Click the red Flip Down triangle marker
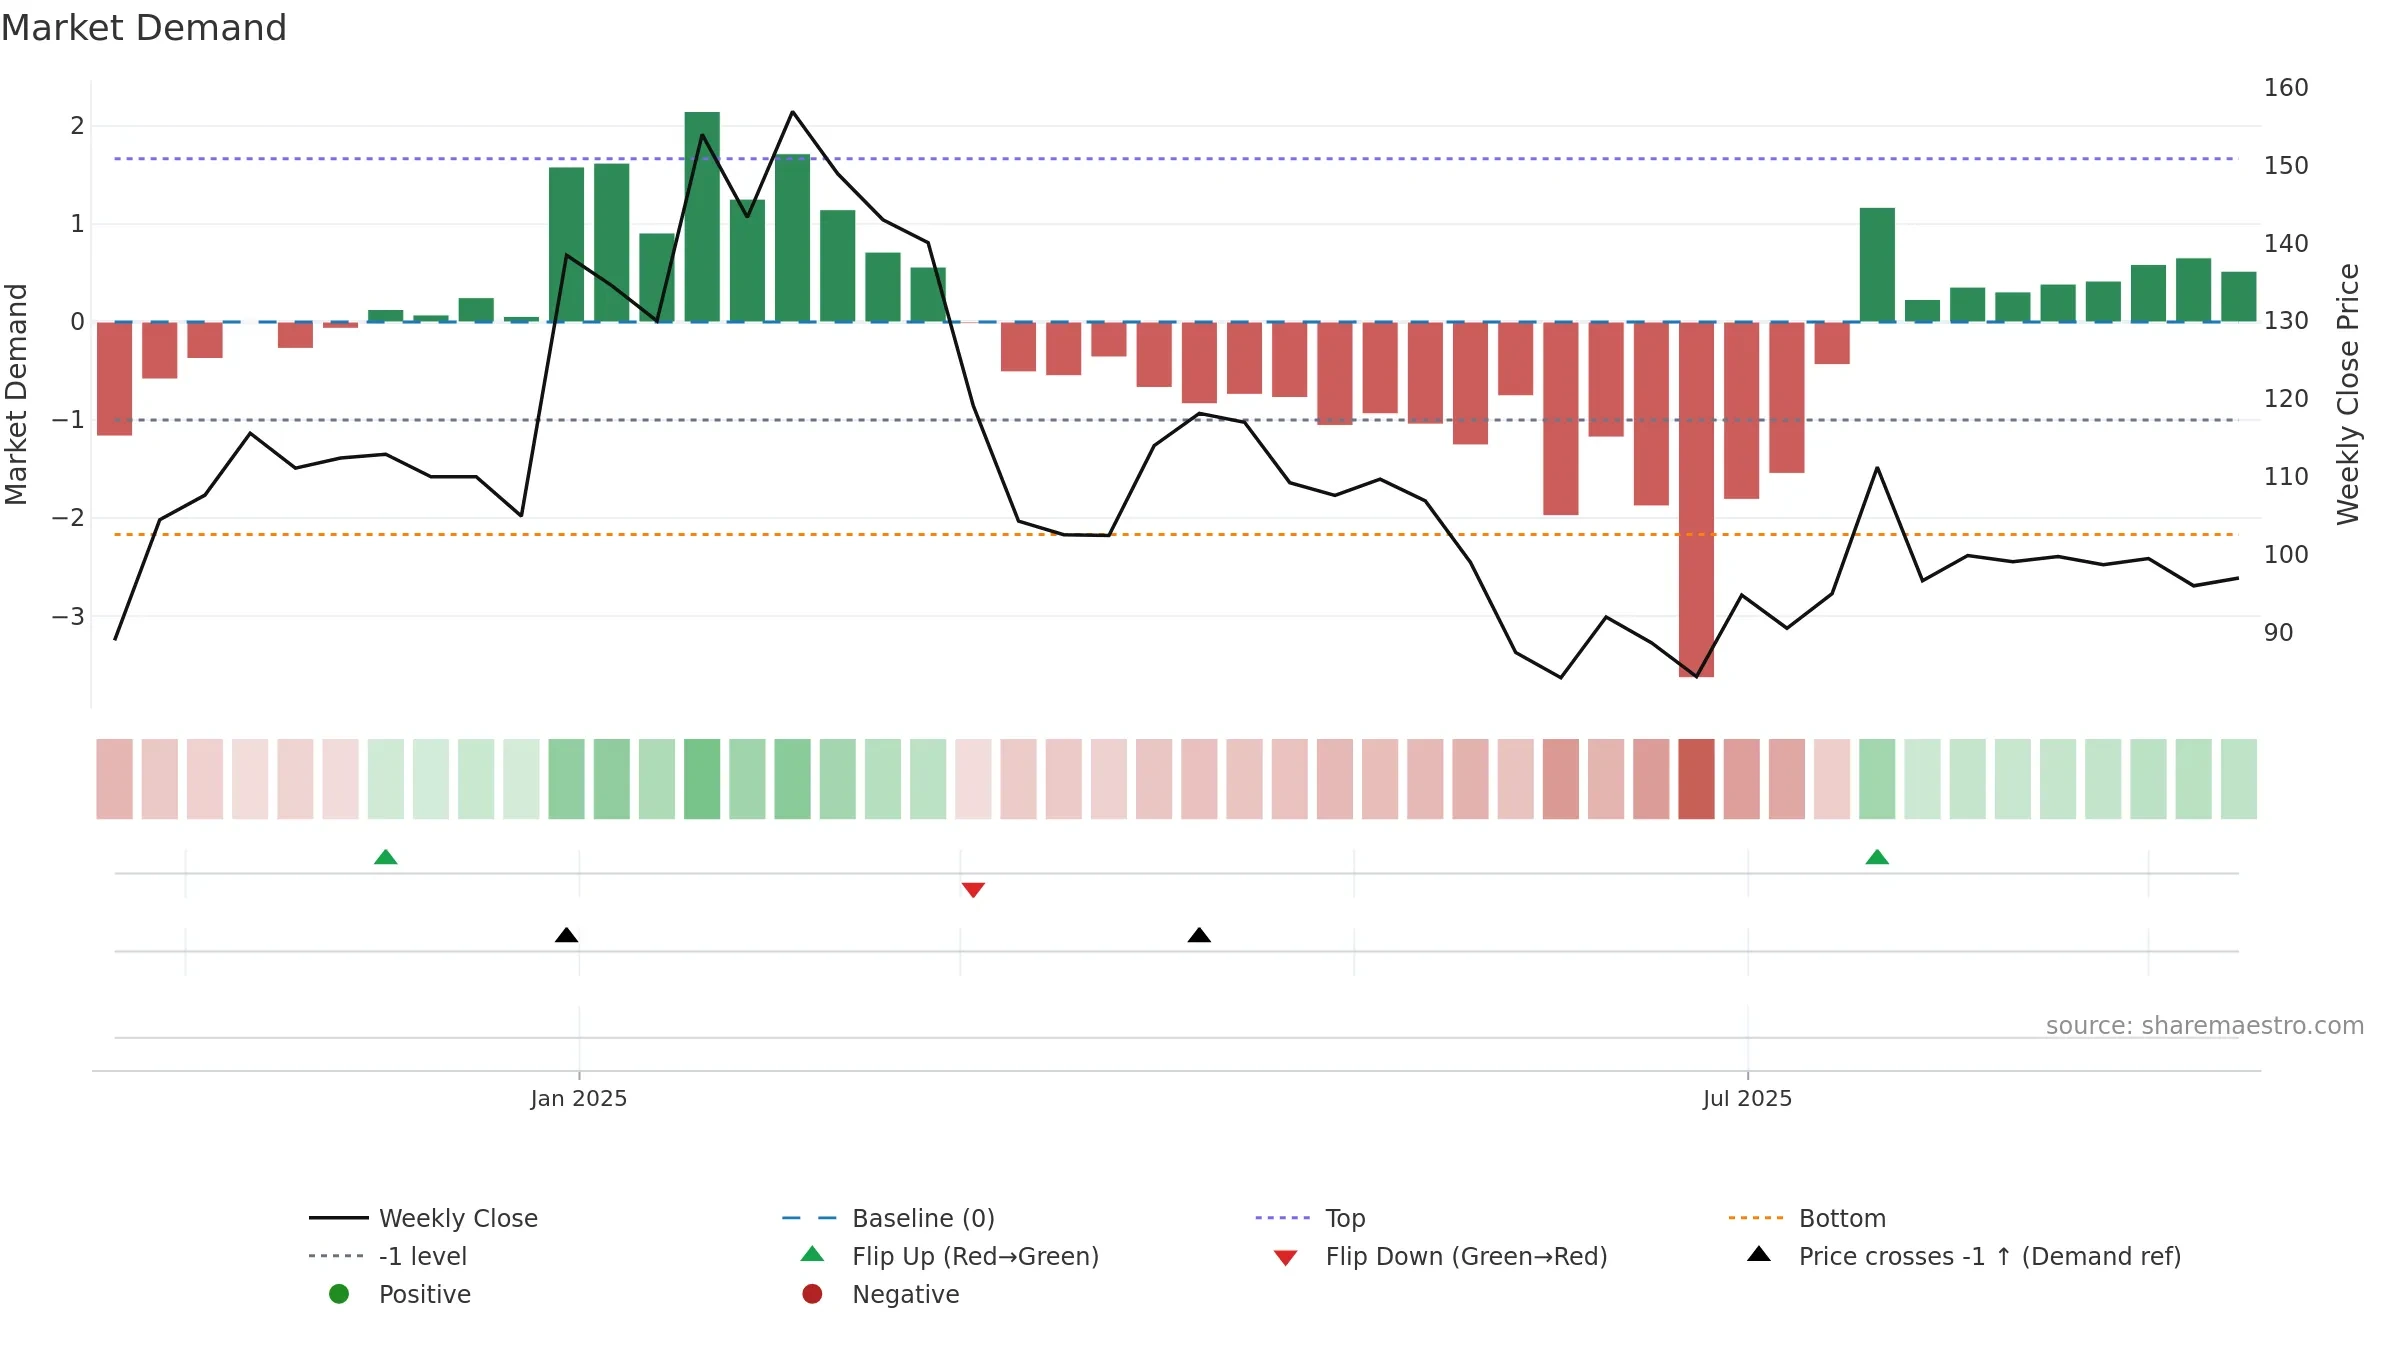Viewport: 2400px width, 1350px height. pos(973,890)
